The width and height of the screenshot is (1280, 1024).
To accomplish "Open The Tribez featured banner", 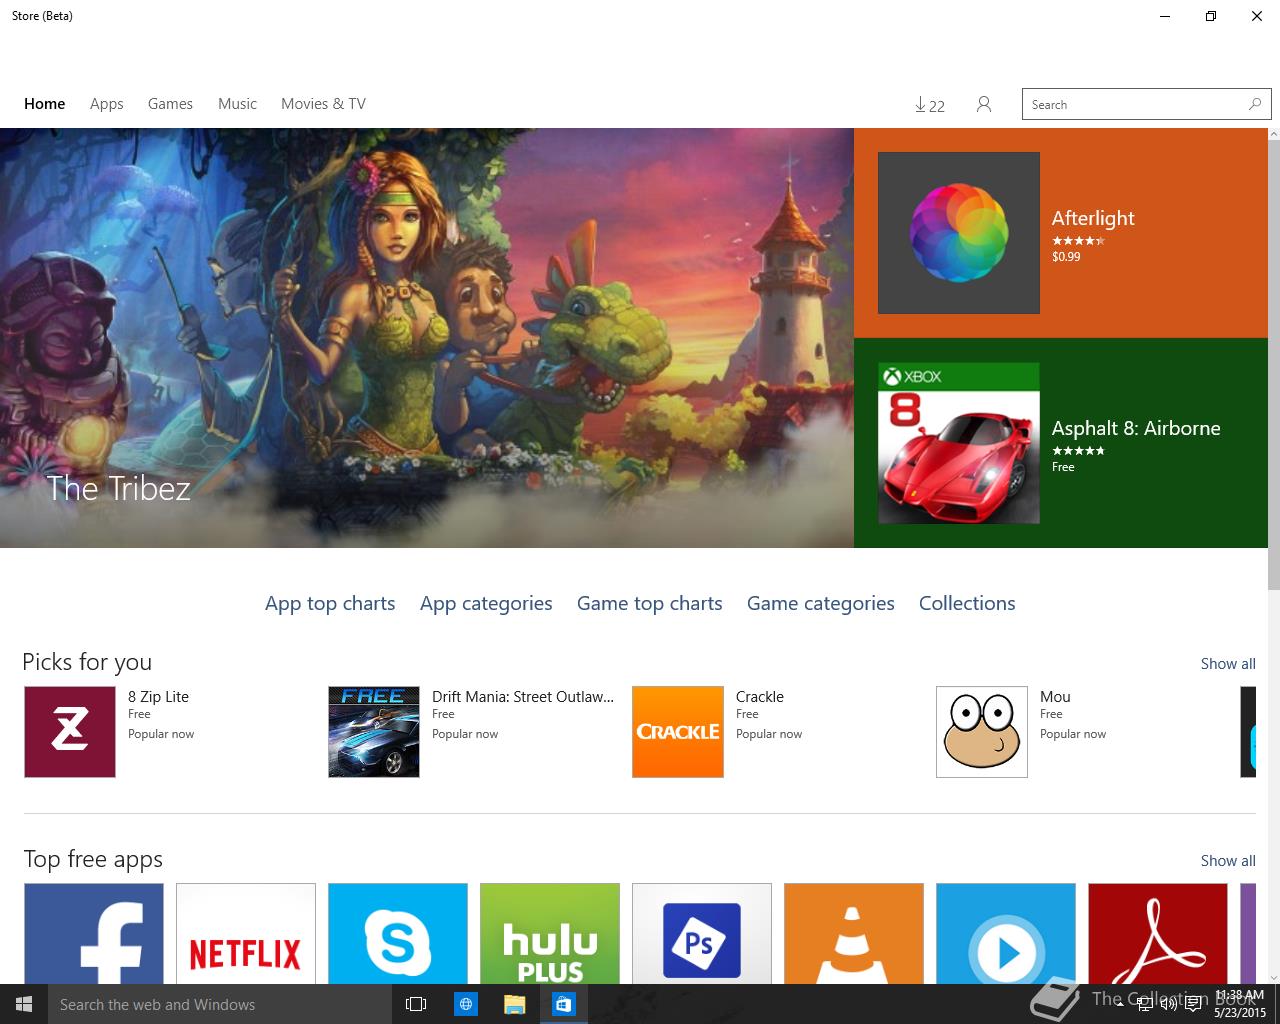I will tap(427, 338).
